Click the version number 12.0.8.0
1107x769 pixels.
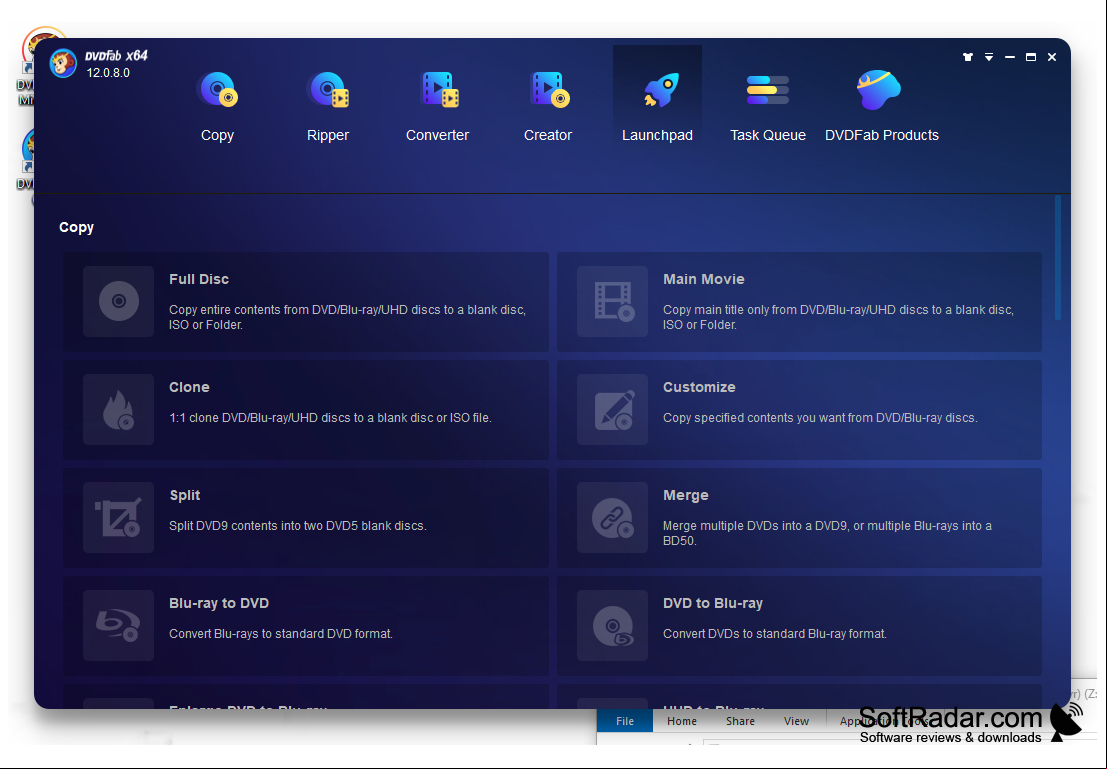pos(108,73)
